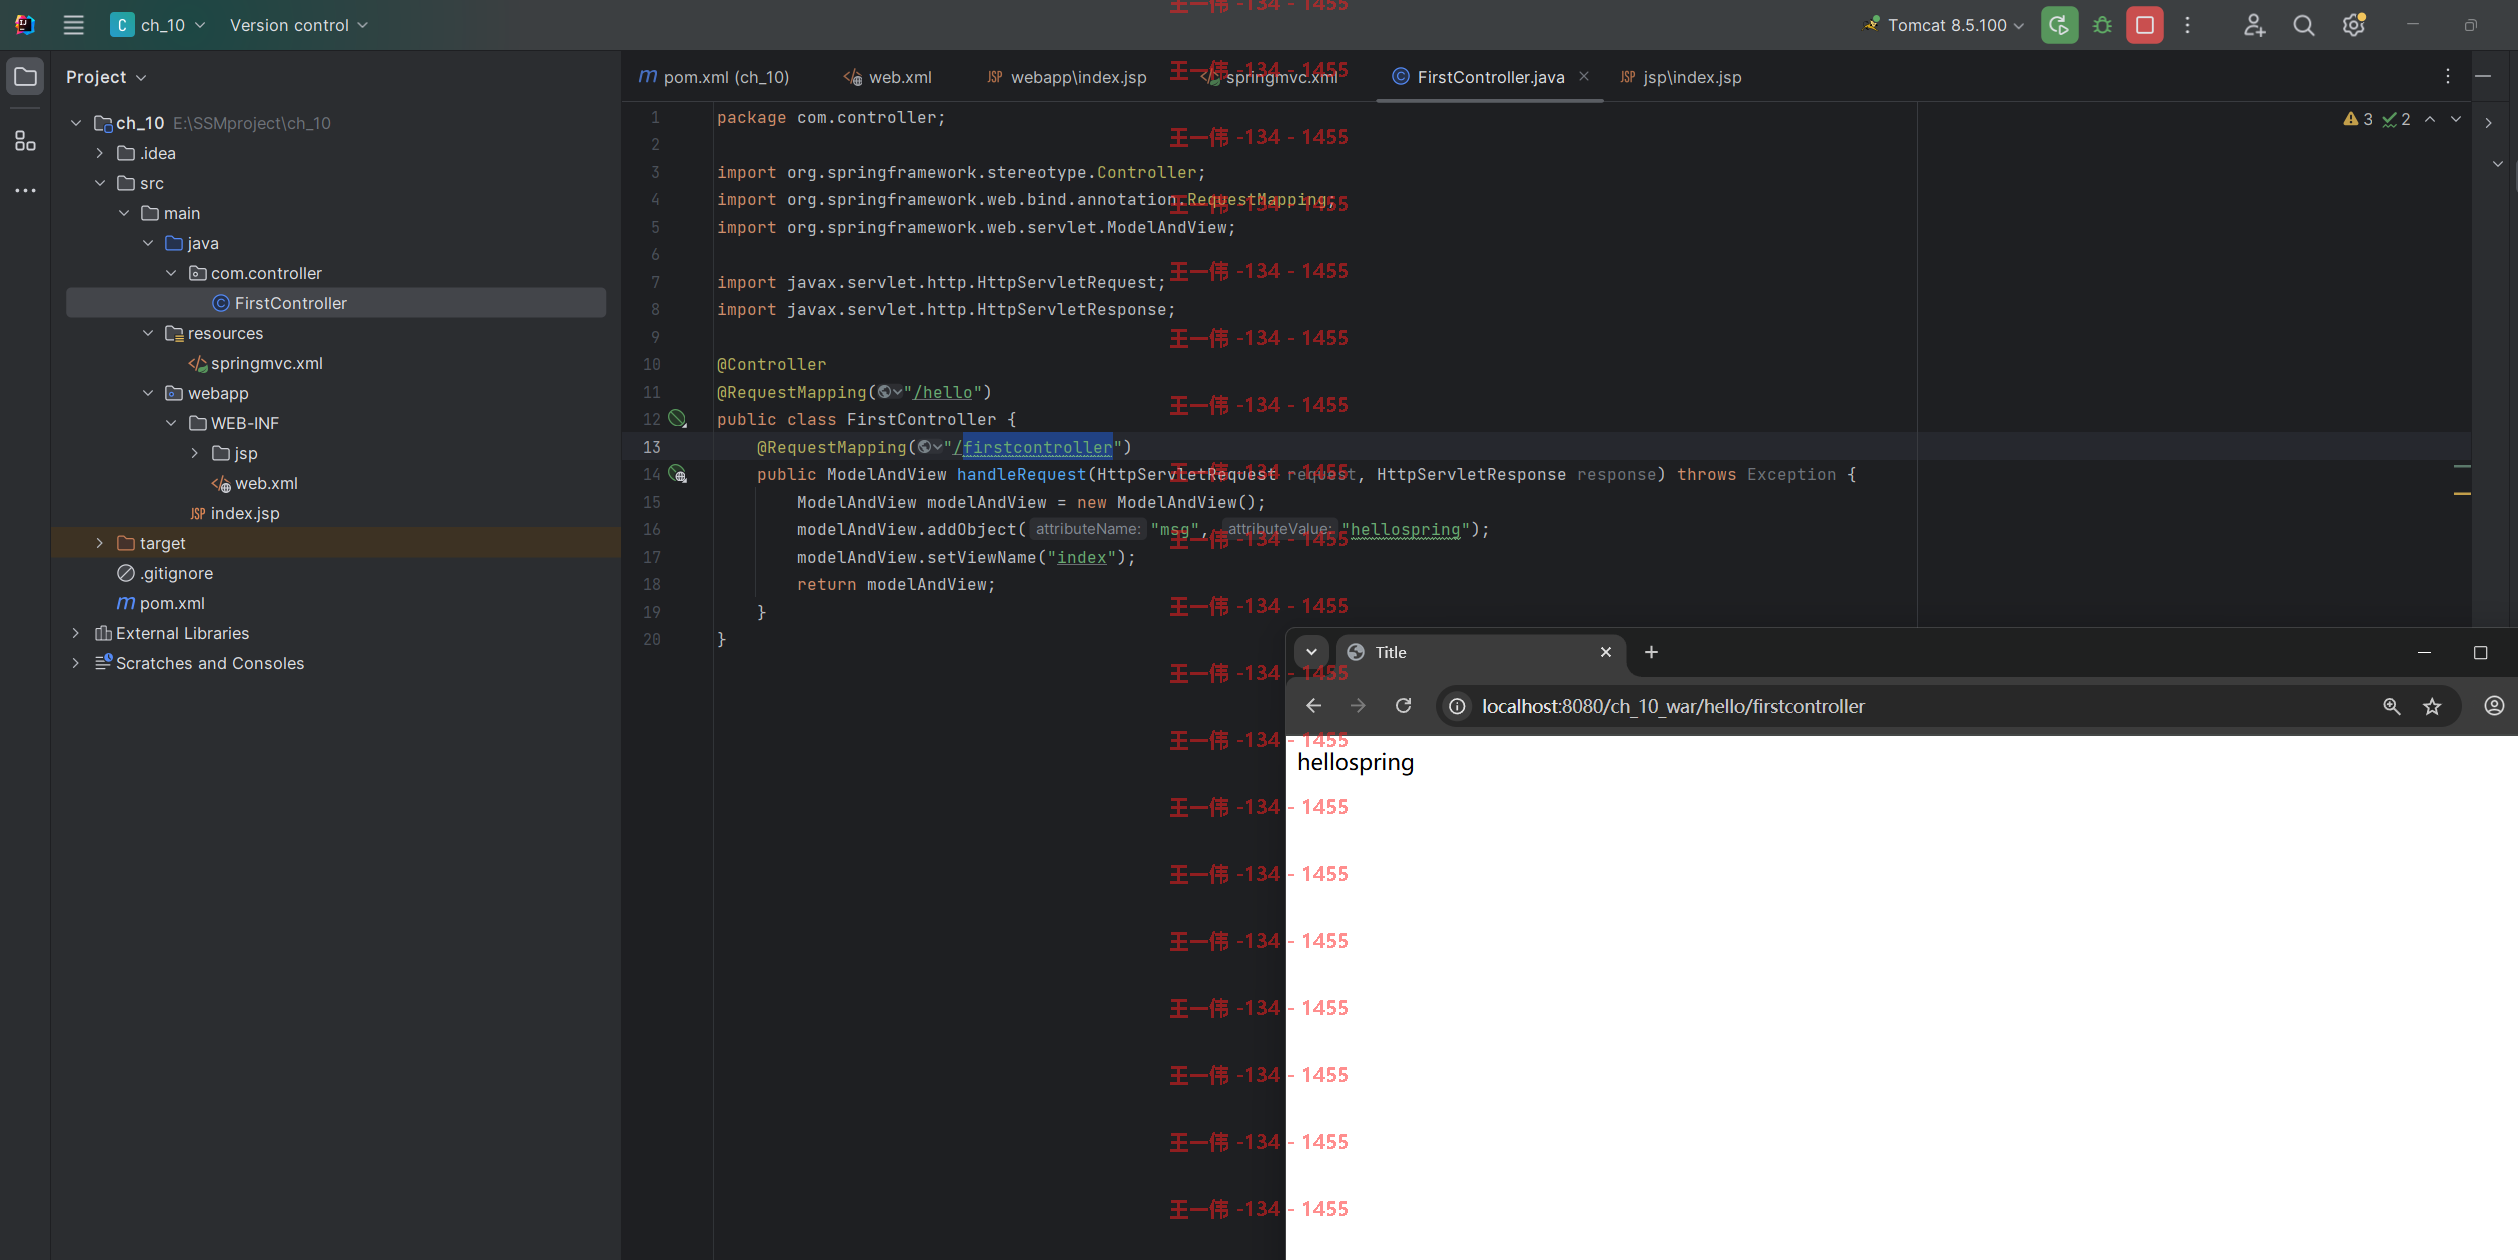Expand Scratches and Consoles node
This screenshot has width=2518, height=1260.
point(76,663)
